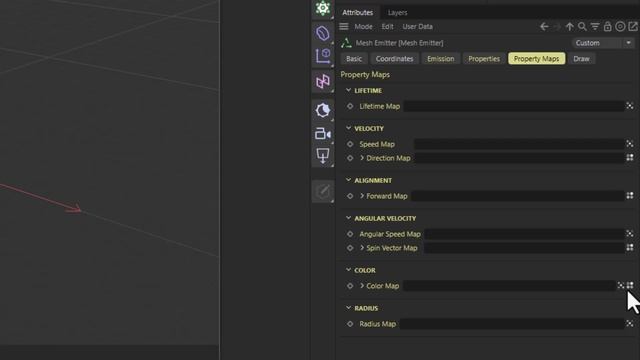Open the Emission tab
Screen dimensions: 640x360
click(440, 59)
